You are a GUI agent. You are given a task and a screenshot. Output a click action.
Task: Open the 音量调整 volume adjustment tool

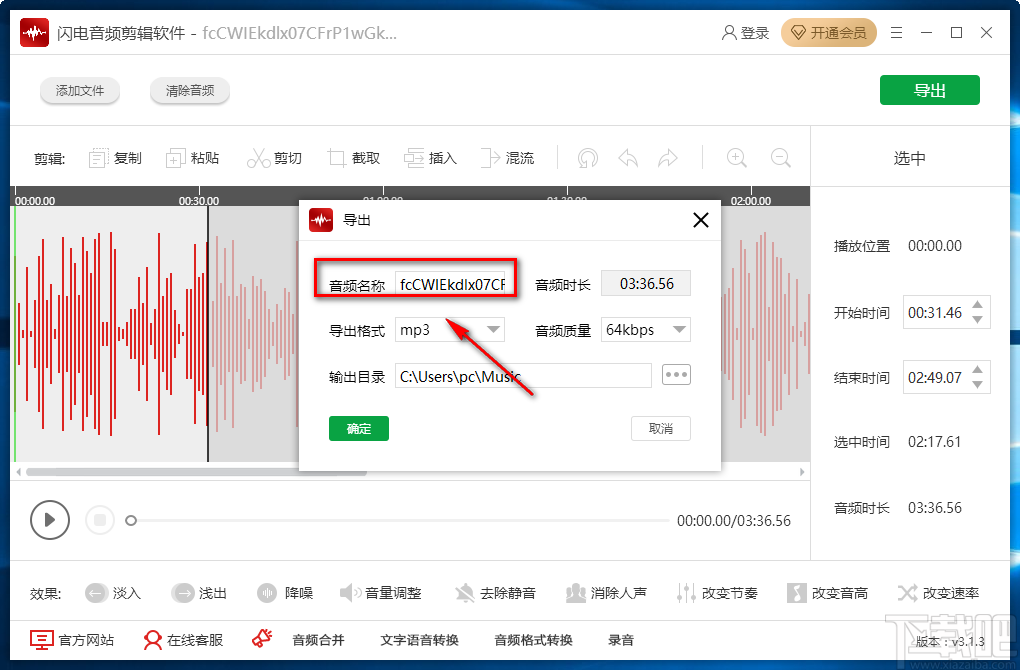[382, 592]
